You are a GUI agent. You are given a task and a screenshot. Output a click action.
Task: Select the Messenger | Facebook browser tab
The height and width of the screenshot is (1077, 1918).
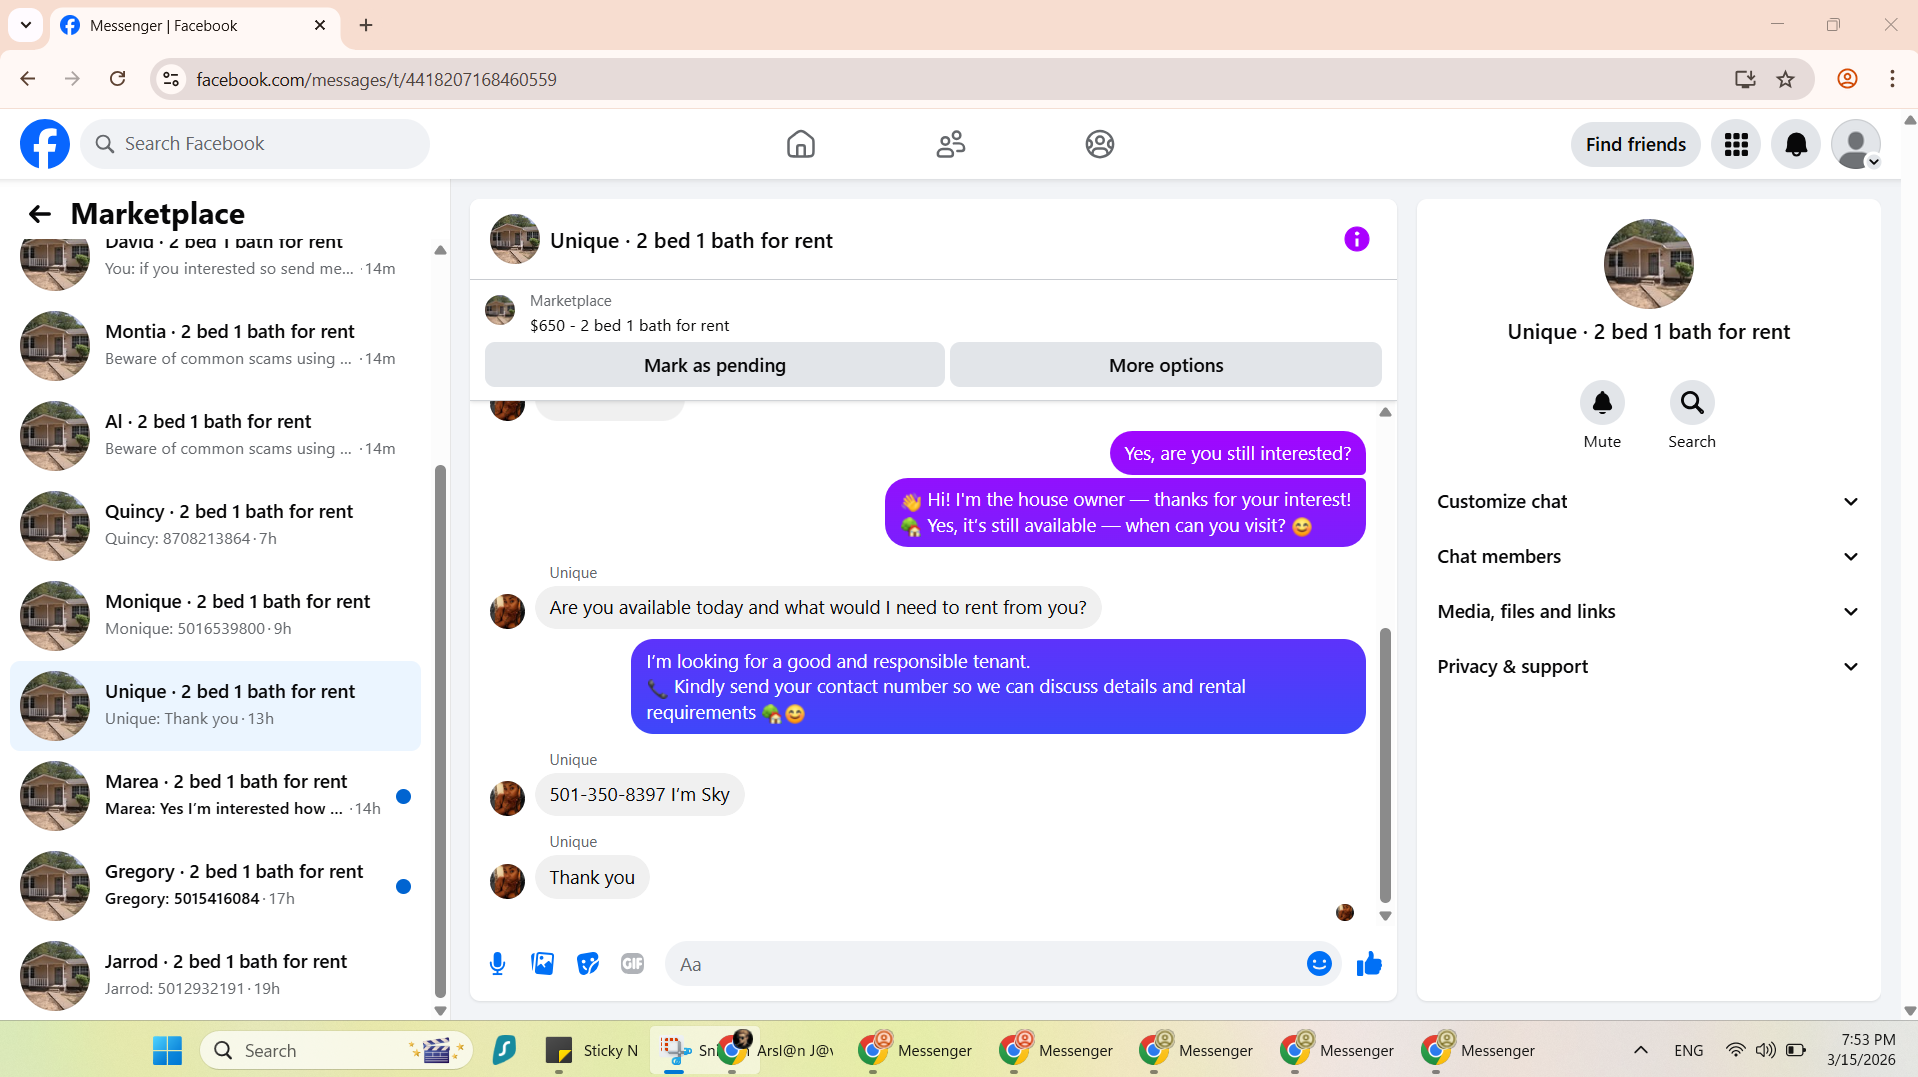[195, 26]
